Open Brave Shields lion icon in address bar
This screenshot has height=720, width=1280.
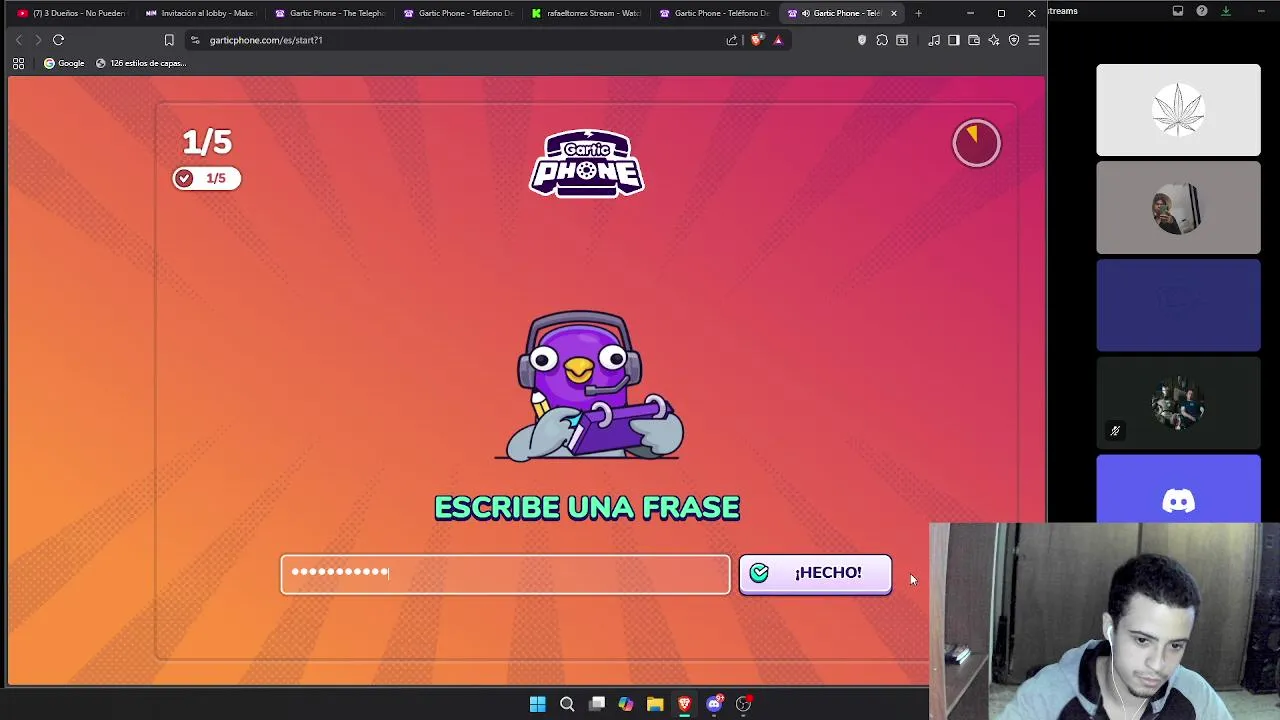(756, 40)
